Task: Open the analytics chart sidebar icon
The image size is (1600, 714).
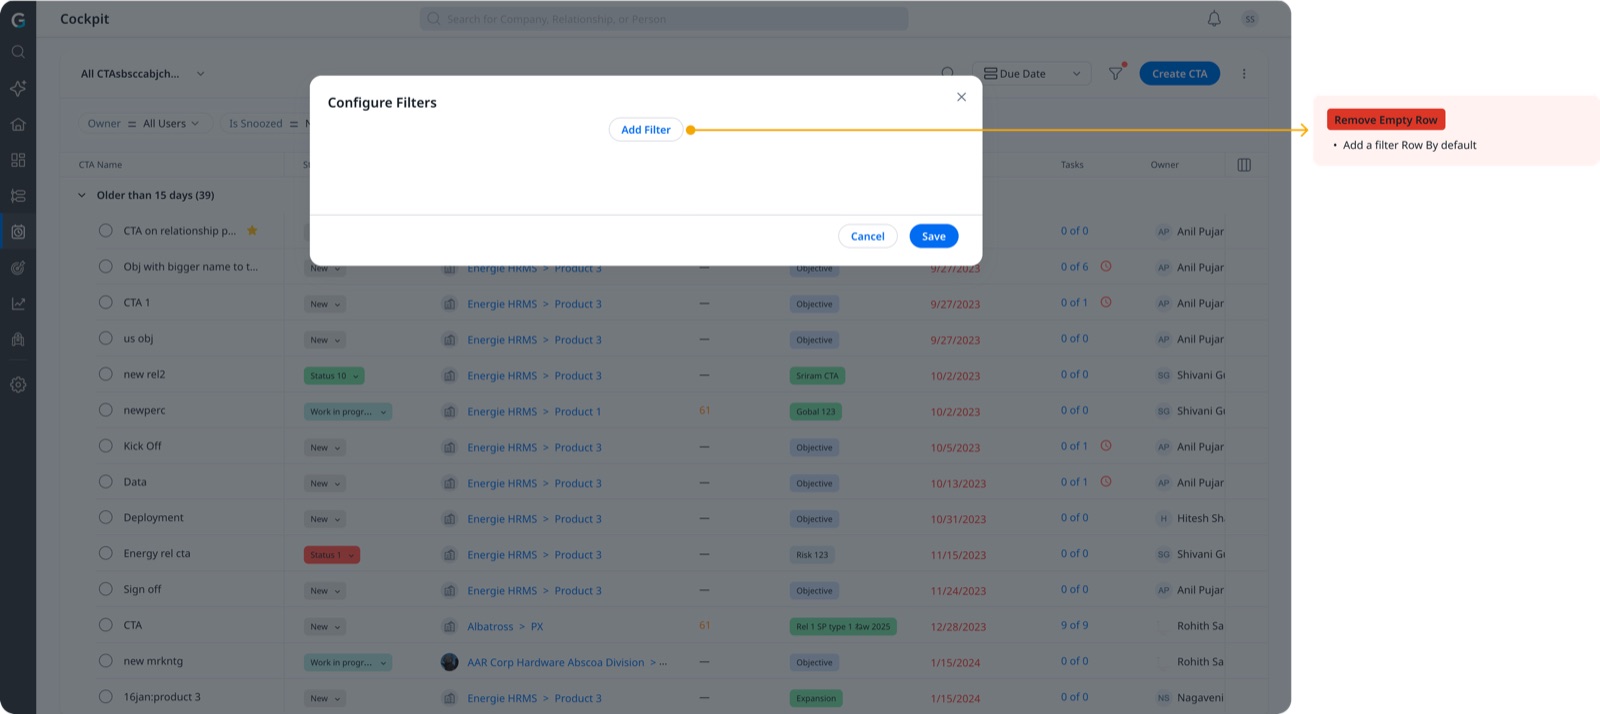Action: pyautogui.click(x=18, y=303)
